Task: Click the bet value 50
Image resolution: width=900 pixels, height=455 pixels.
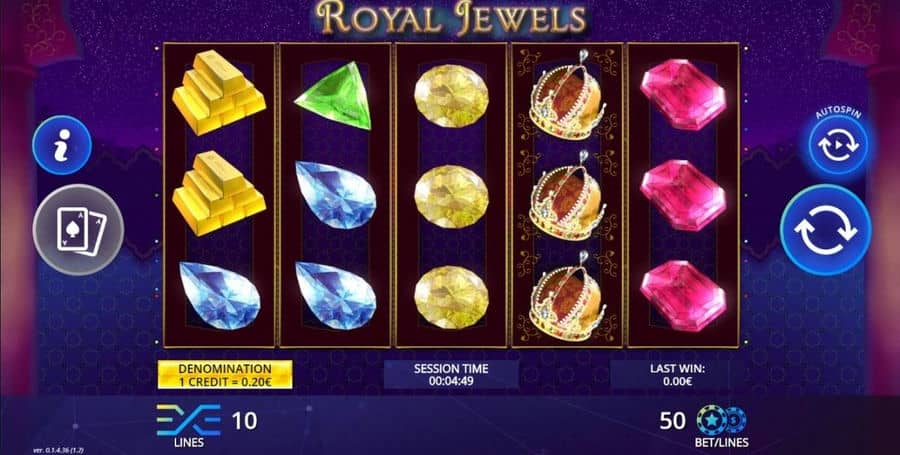Action: click(673, 421)
